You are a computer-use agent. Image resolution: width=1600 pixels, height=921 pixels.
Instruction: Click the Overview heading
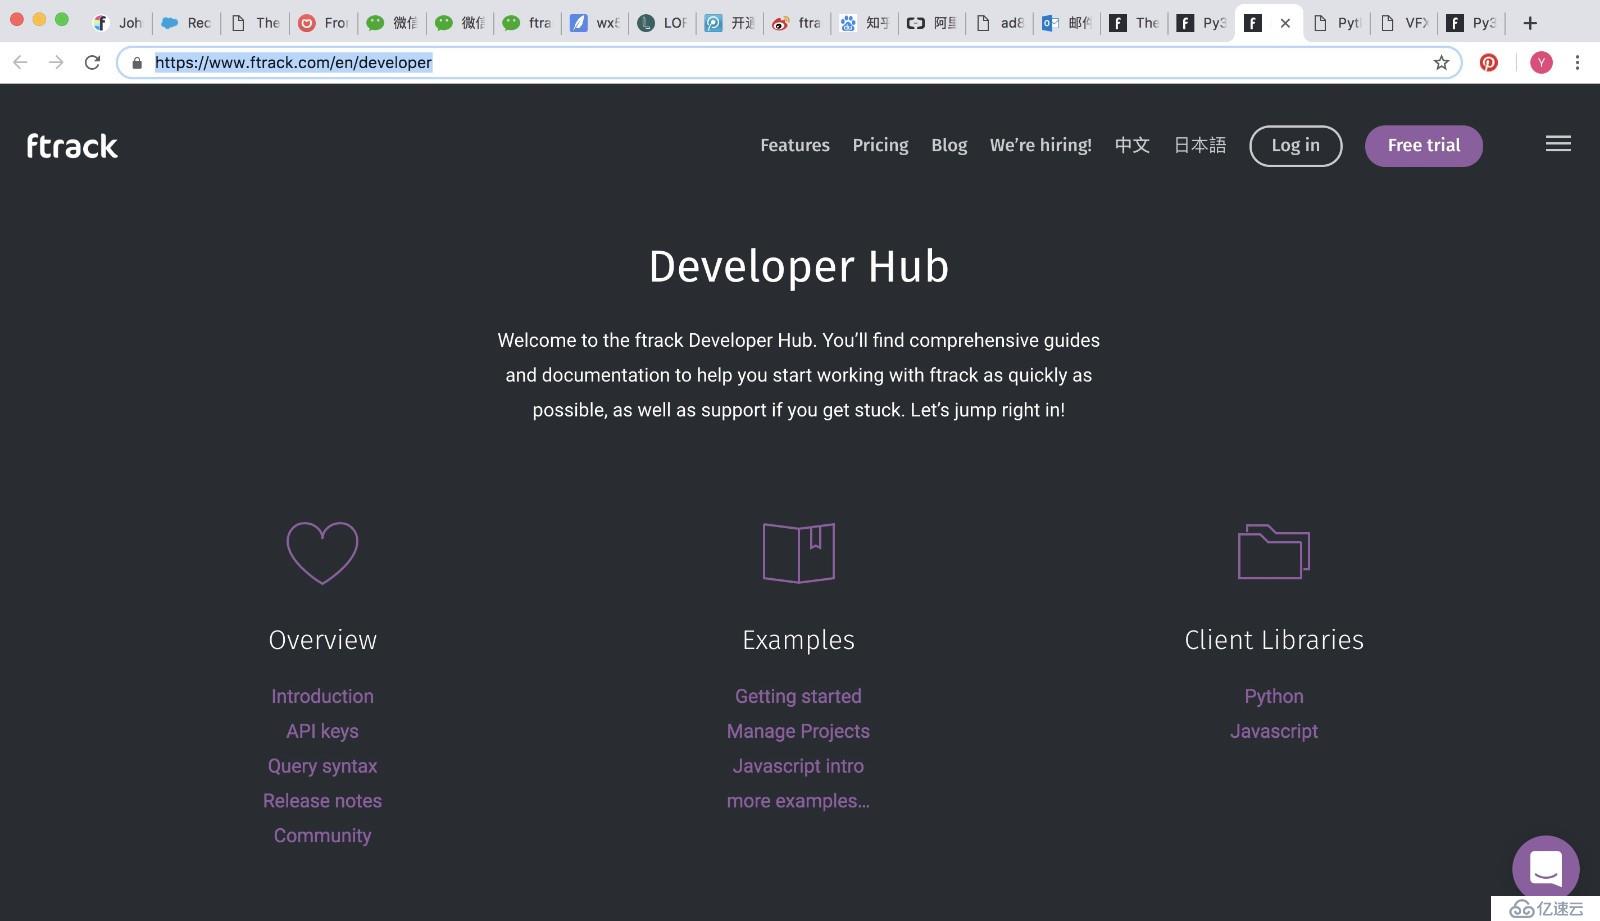322,640
